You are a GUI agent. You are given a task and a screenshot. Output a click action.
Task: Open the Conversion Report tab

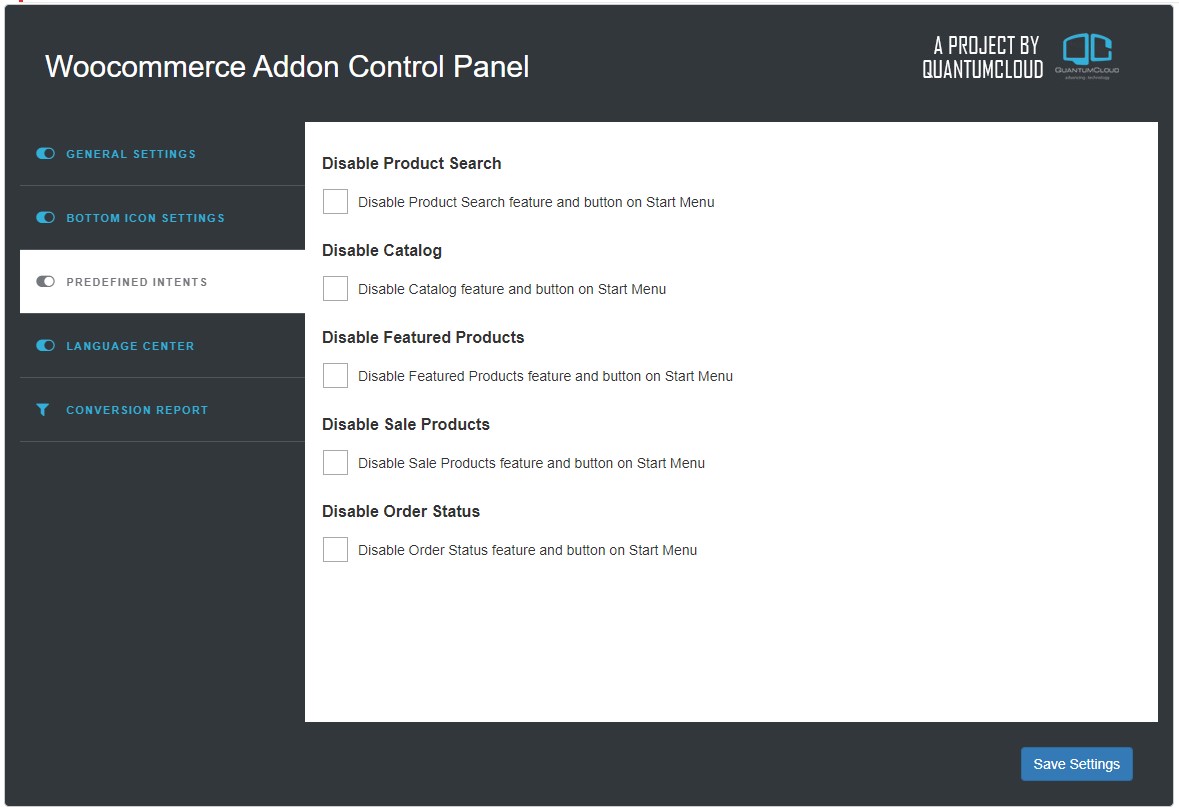137,410
